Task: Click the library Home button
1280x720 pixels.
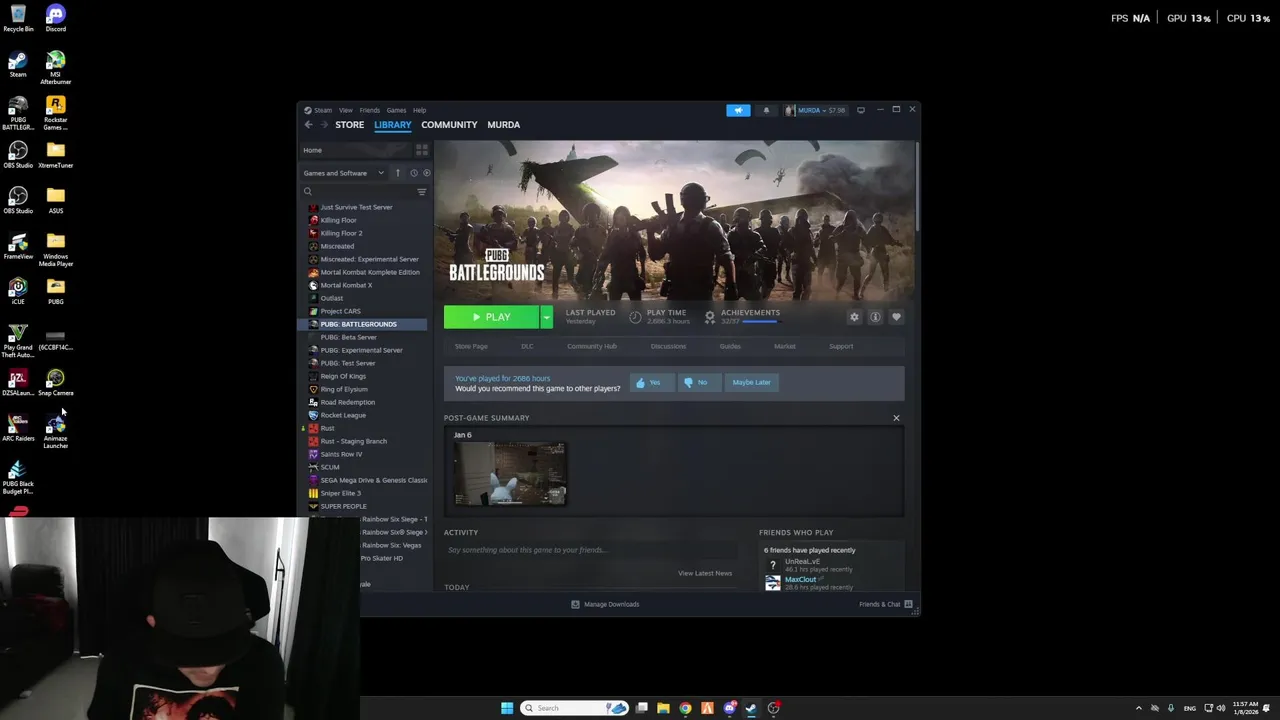Action: (355, 150)
